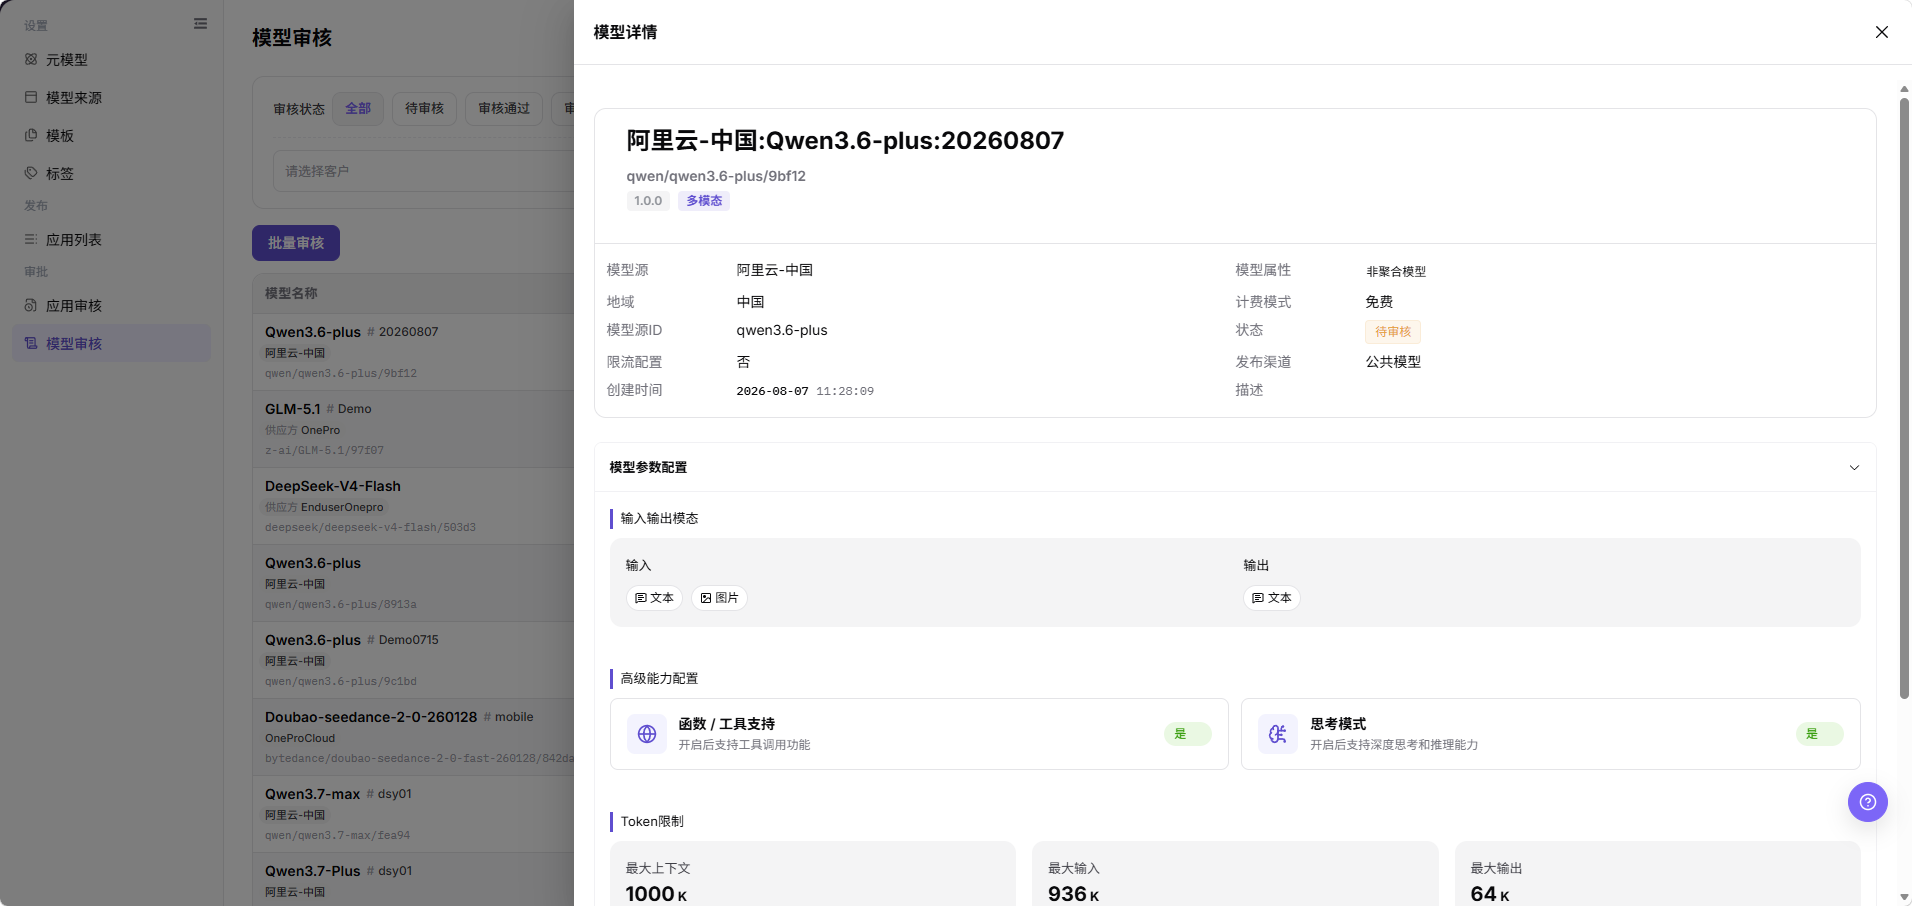Open the help question-mark floating button
The height and width of the screenshot is (906, 1912).
coord(1867,802)
